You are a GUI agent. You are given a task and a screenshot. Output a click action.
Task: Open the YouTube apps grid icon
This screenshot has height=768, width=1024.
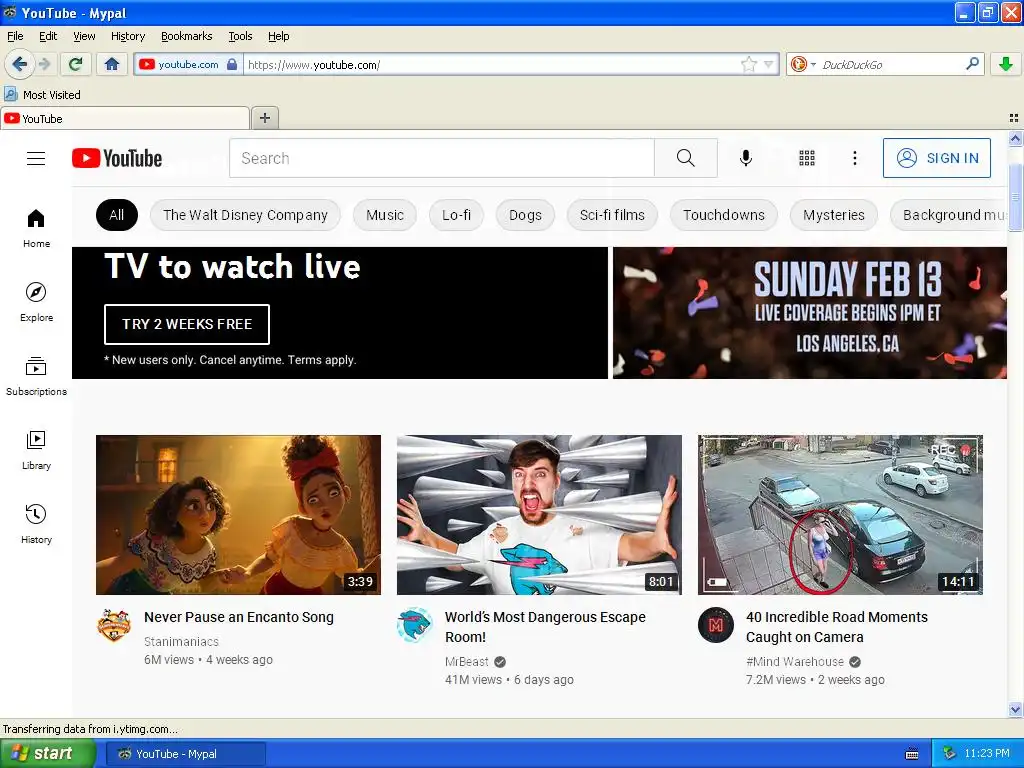coord(807,158)
